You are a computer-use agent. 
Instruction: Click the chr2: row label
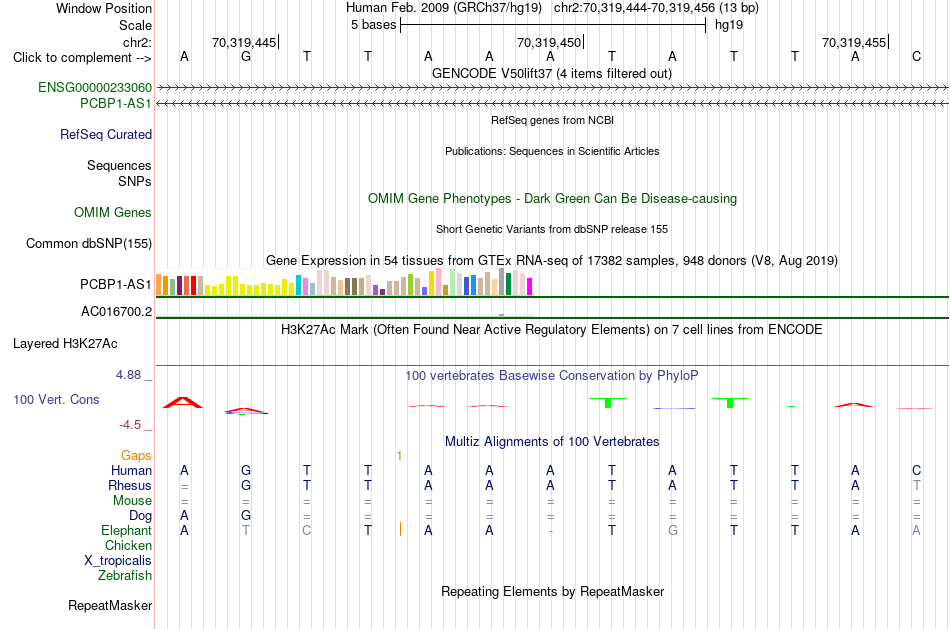point(137,42)
